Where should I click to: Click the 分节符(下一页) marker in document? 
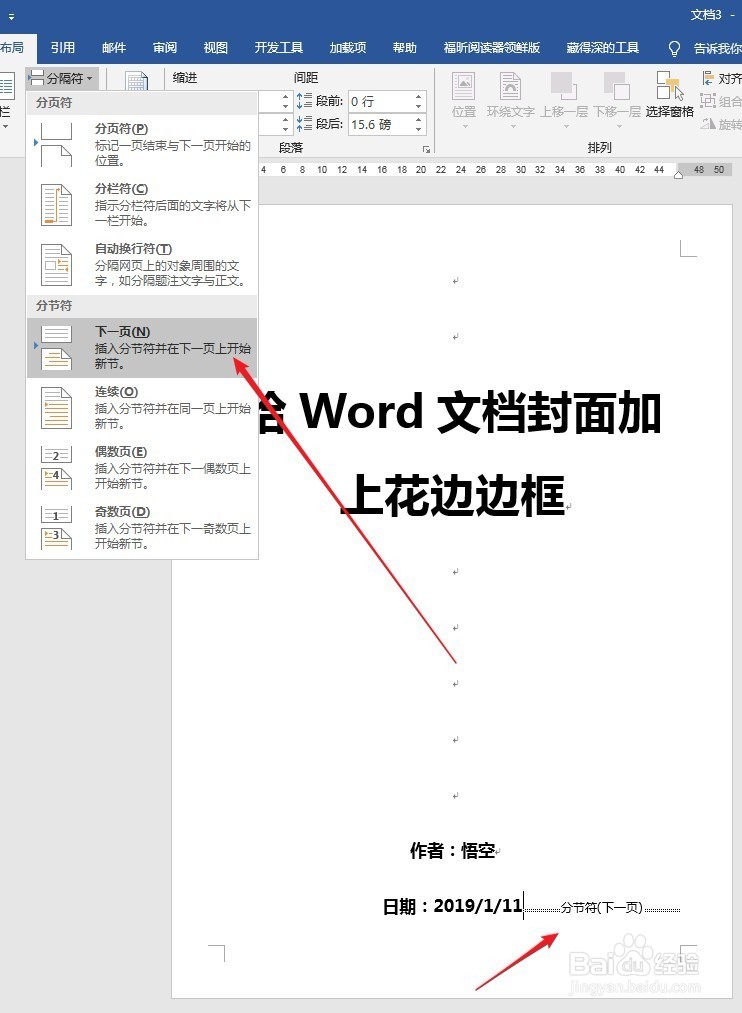(x=601, y=908)
